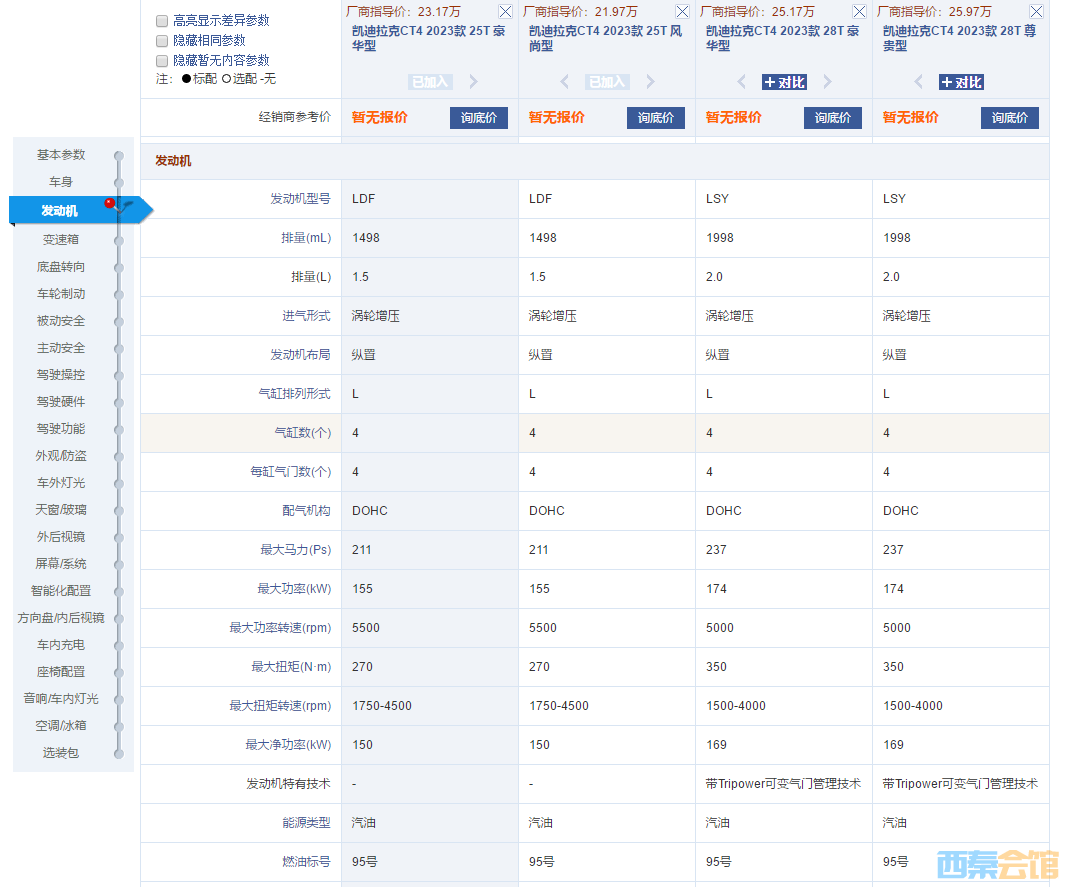
Task: Close the 28T 尊贵型 comparison column
Action: (x=1036, y=12)
